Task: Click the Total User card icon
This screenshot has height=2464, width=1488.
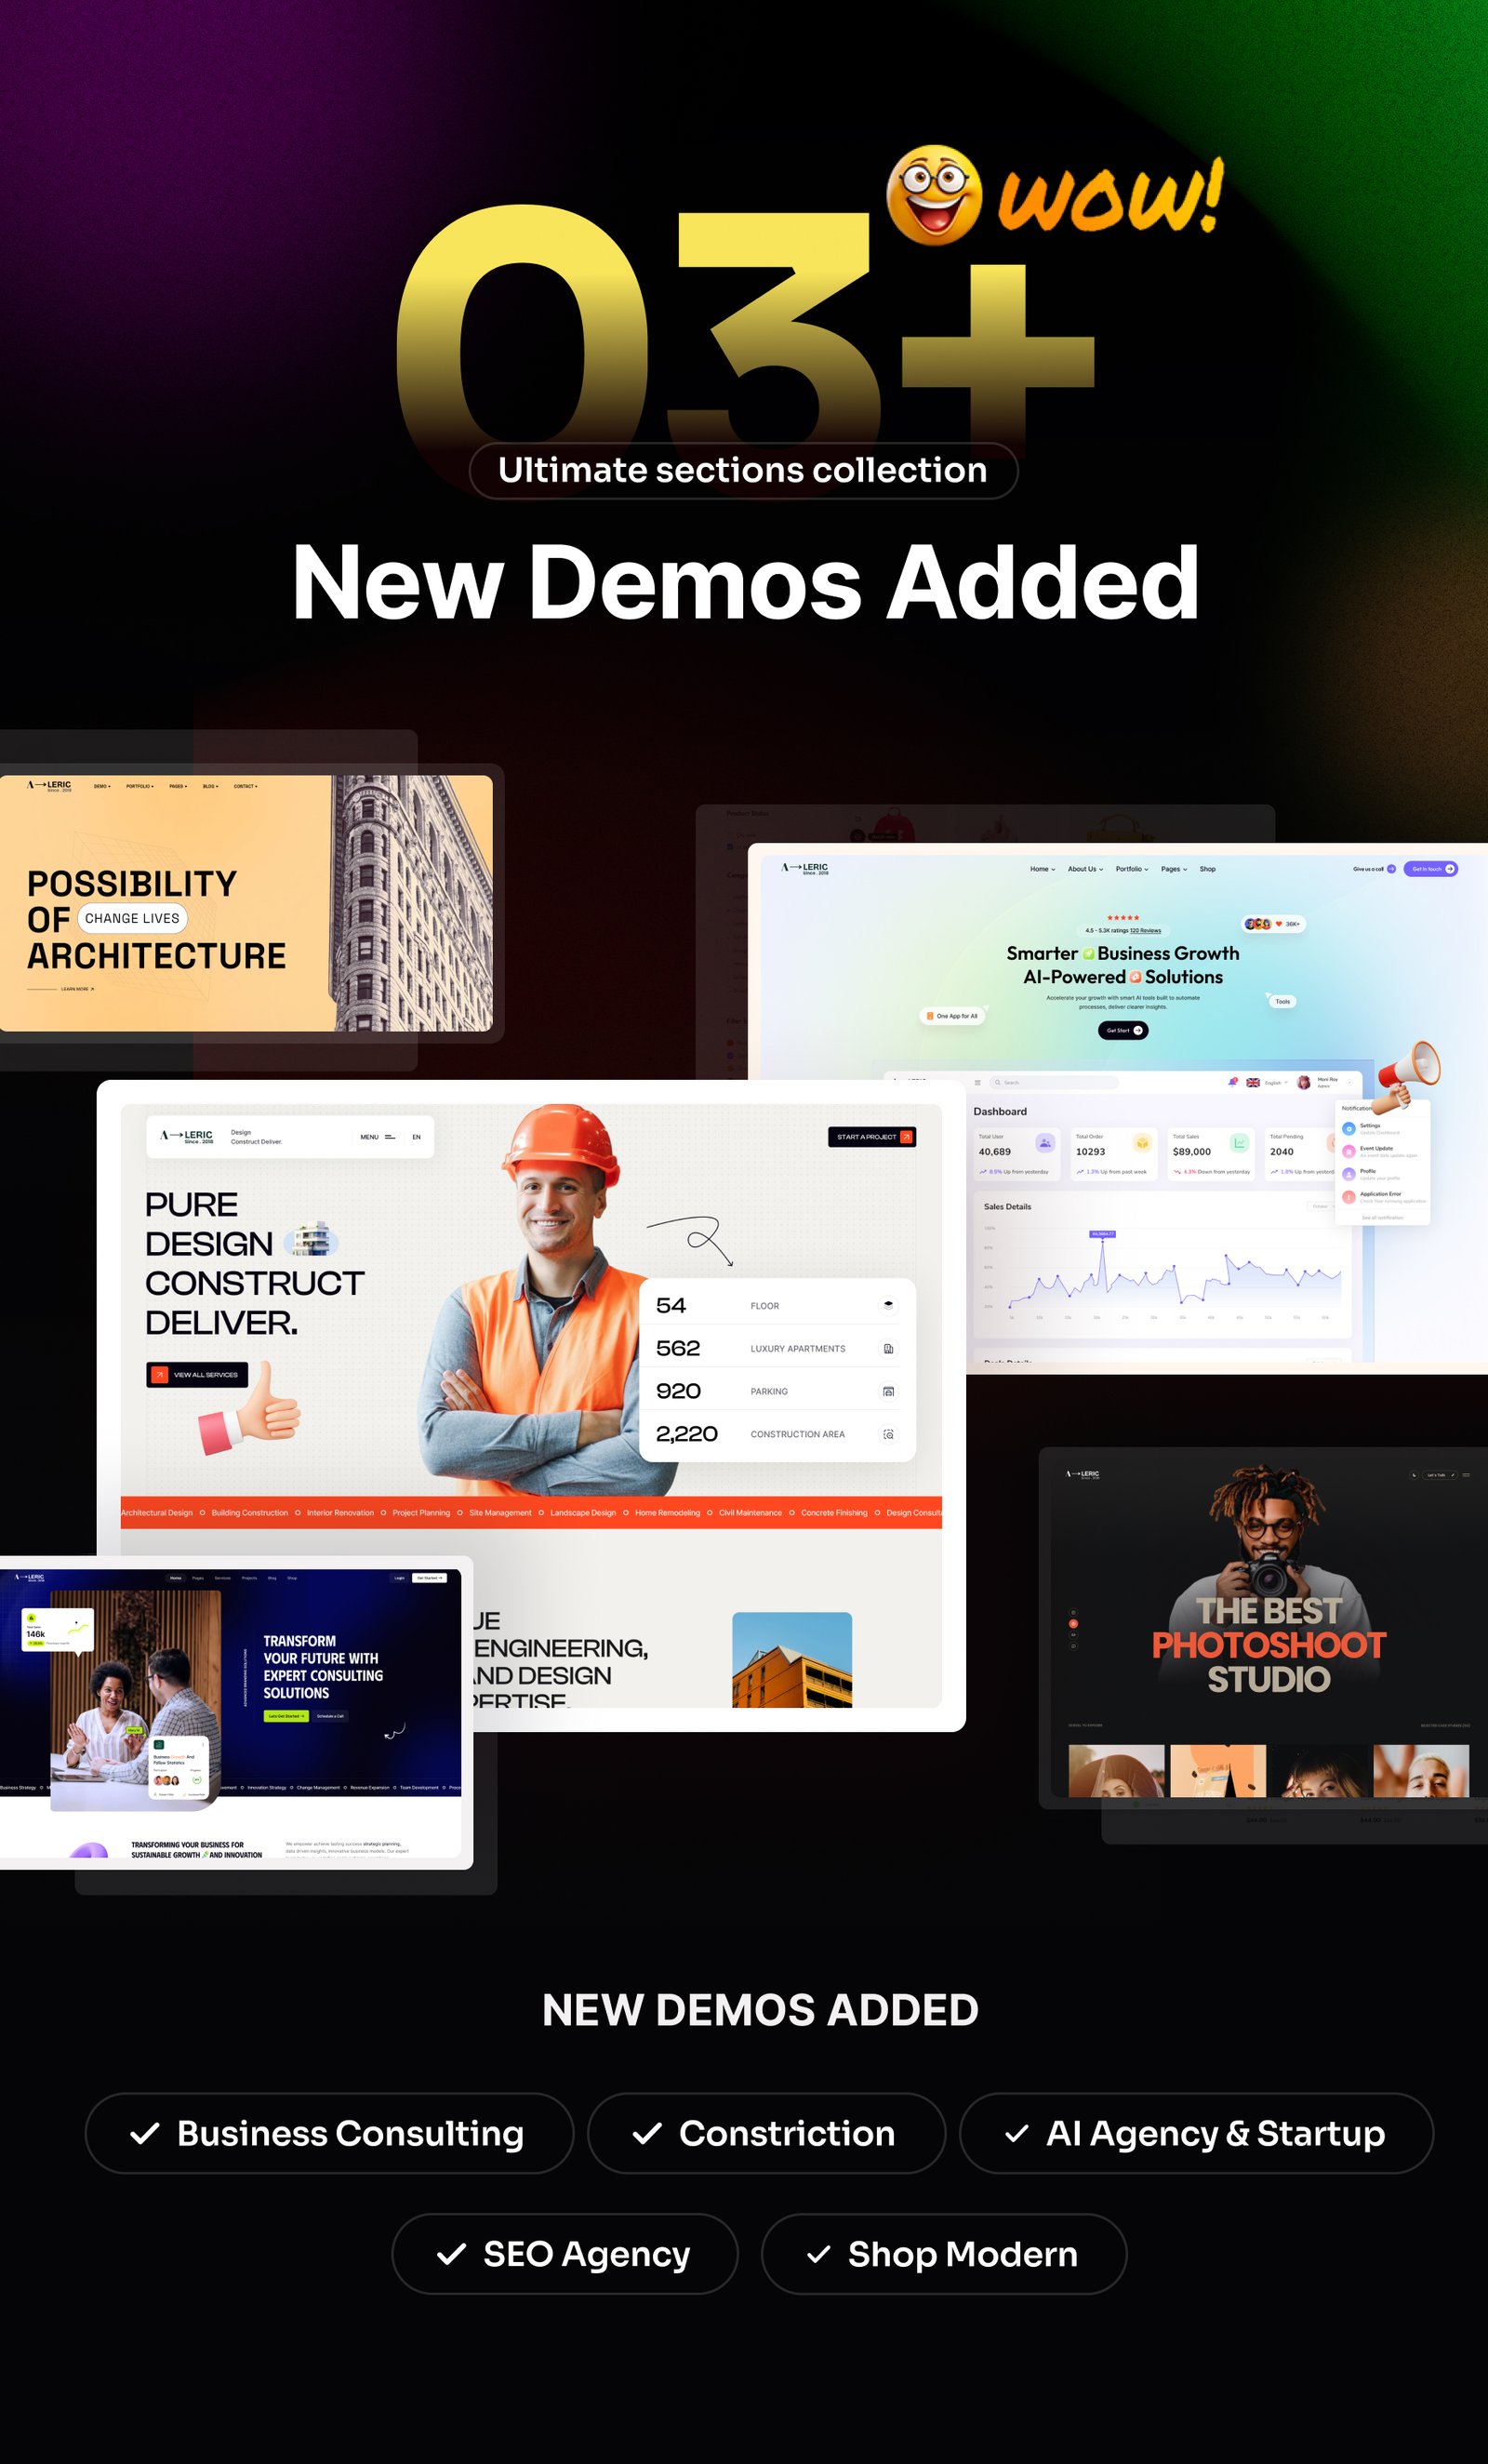Action: coord(1045,1142)
